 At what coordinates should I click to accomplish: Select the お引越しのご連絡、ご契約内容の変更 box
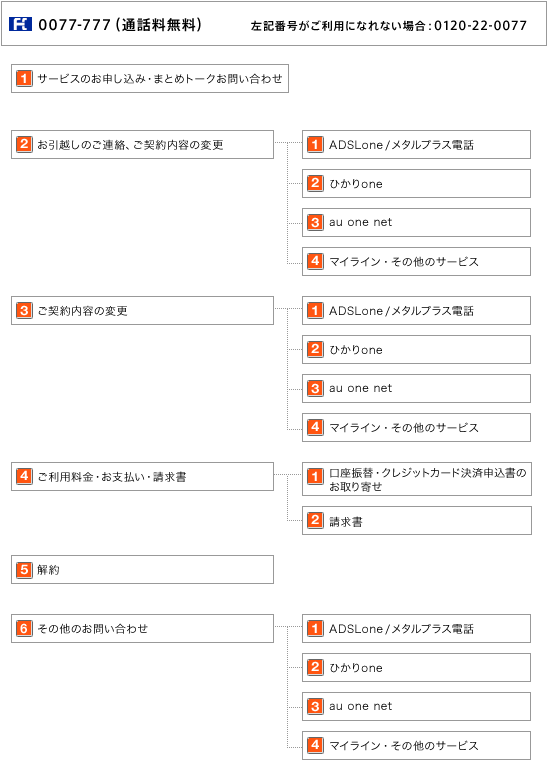(x=142, y=144)
